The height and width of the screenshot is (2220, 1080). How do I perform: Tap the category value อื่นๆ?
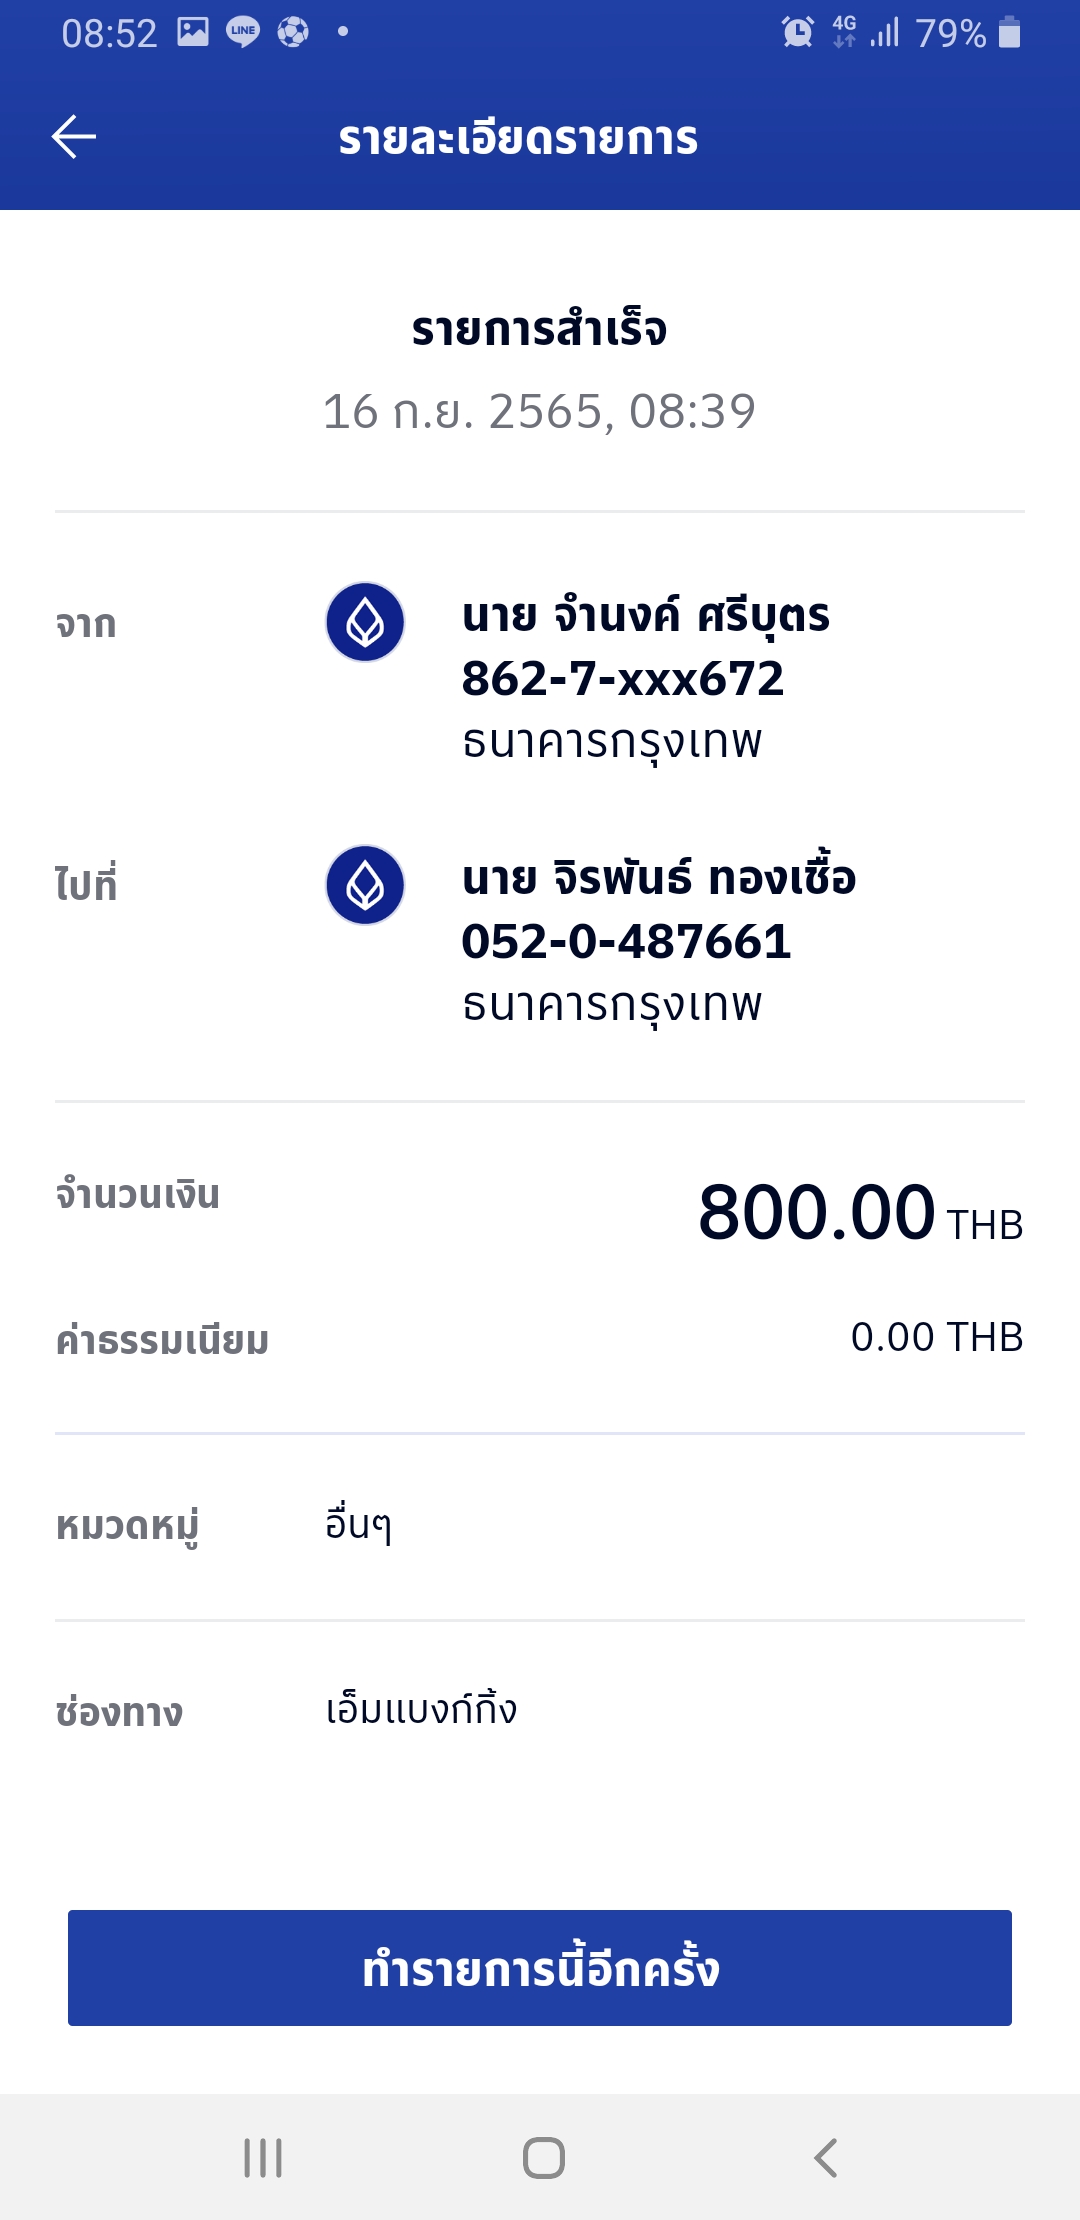coord(358,1524)
